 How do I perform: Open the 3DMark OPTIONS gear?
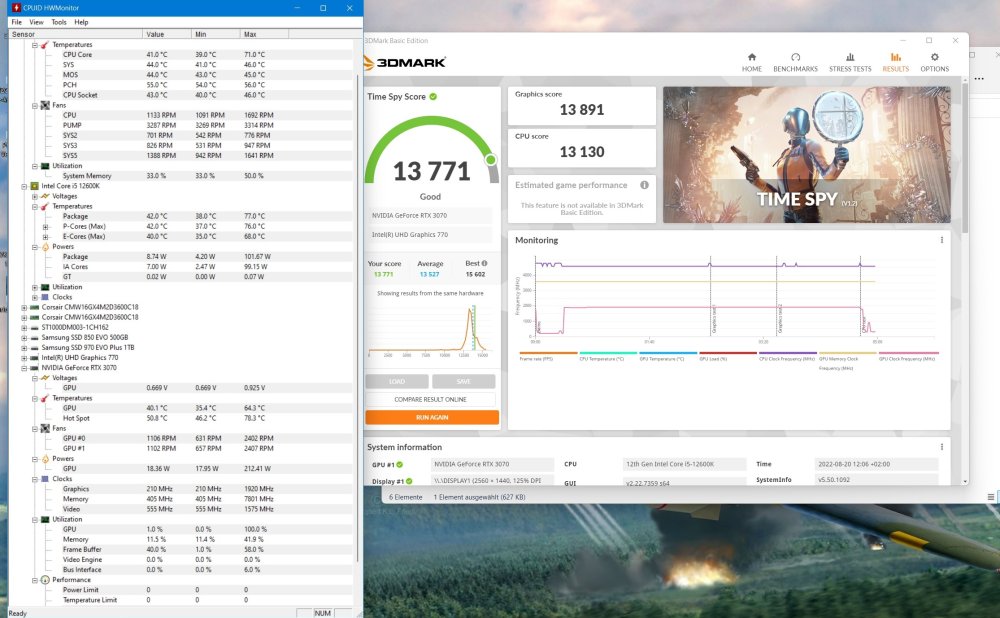pyautogui.click(x=934, y=62)
